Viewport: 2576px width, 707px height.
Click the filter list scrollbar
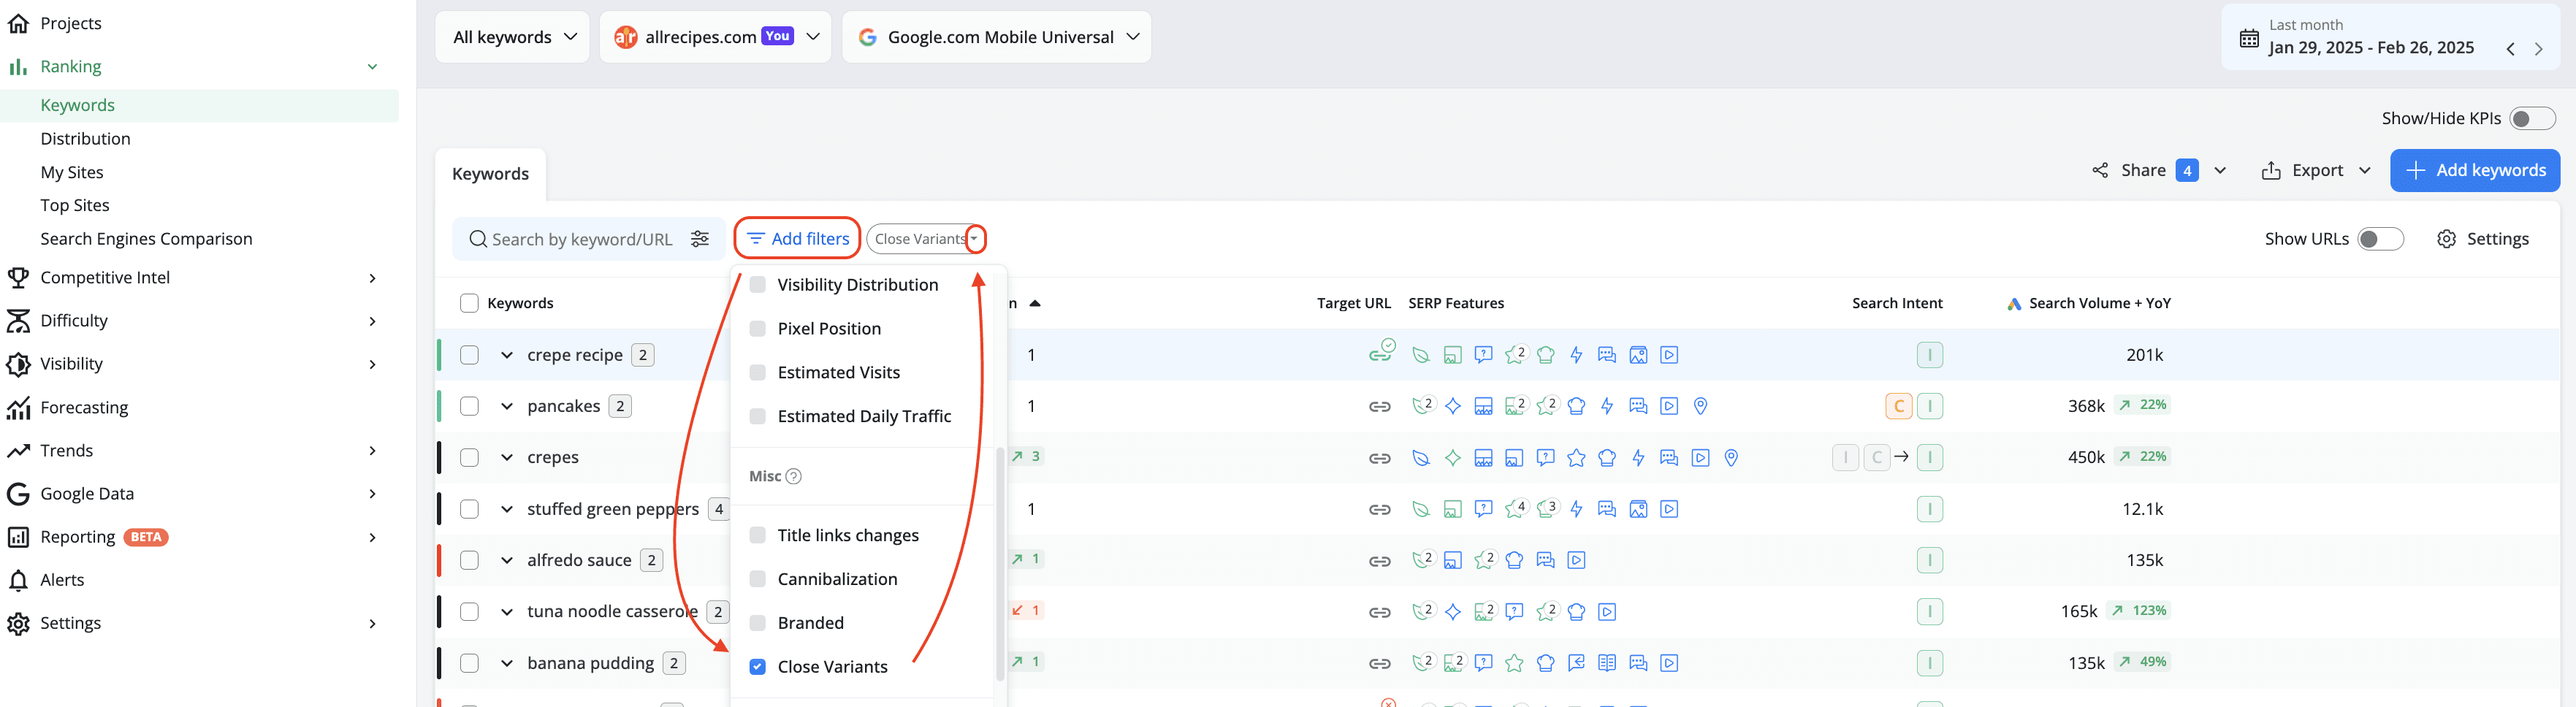coord(999,563)
